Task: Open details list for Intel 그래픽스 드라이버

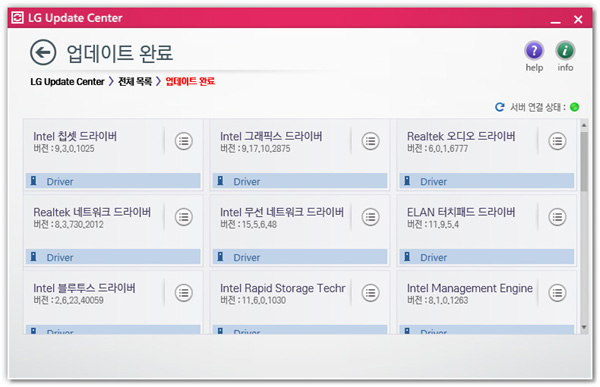Action: [370, 141]
